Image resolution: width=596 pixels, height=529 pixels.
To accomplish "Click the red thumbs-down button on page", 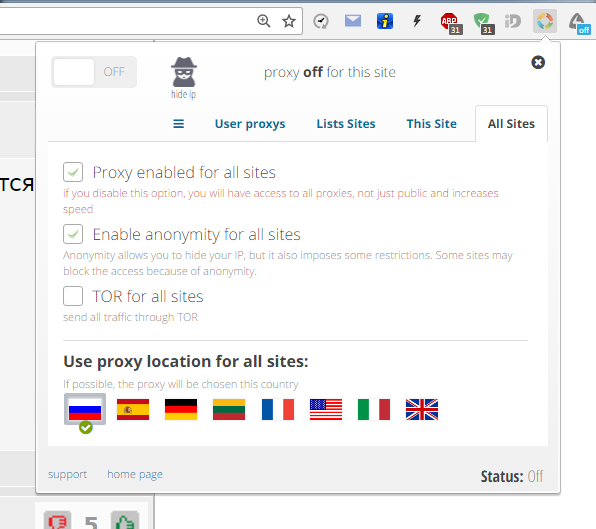I will tap(57, 520).
